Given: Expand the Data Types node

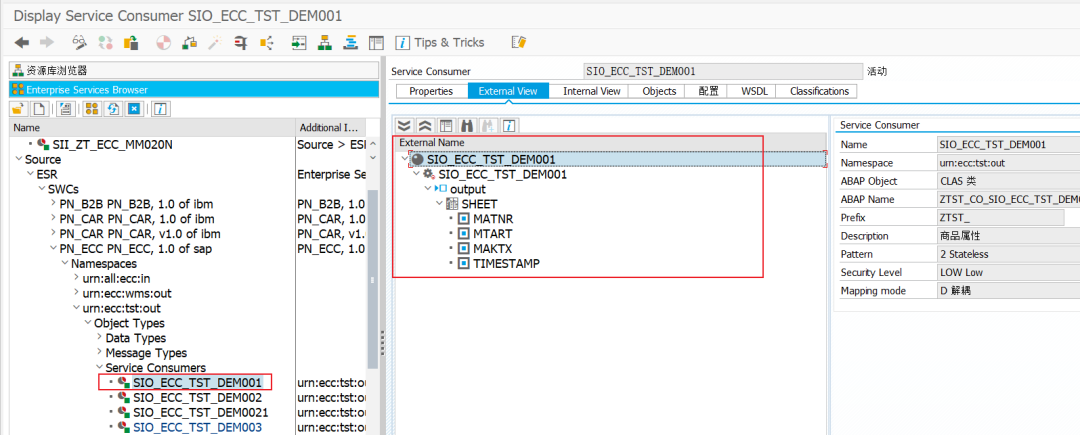Looking at the screenshot, I should [99, 338].
